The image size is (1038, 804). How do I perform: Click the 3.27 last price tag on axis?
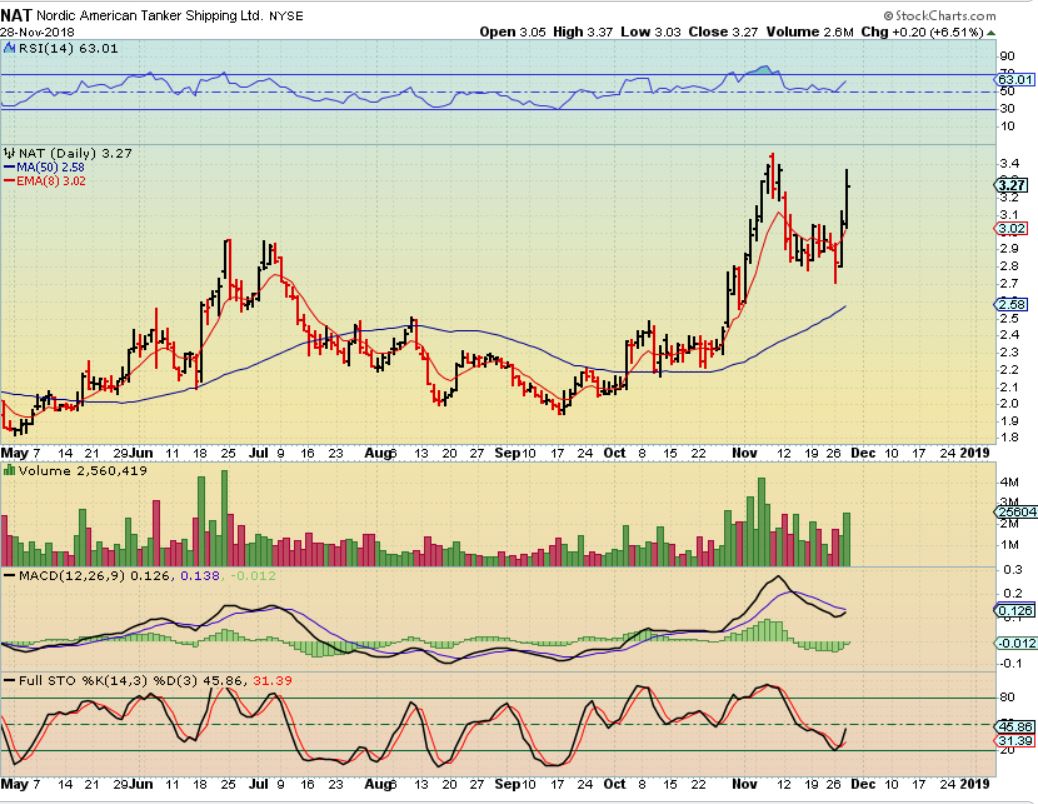1012,185
